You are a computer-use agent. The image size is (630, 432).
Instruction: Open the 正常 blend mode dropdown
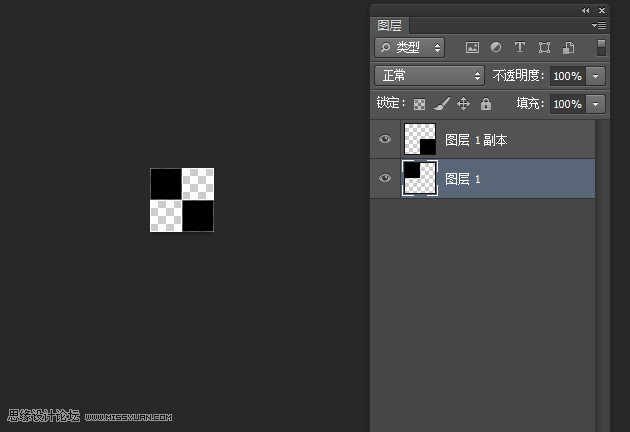(x=430, y=76)
